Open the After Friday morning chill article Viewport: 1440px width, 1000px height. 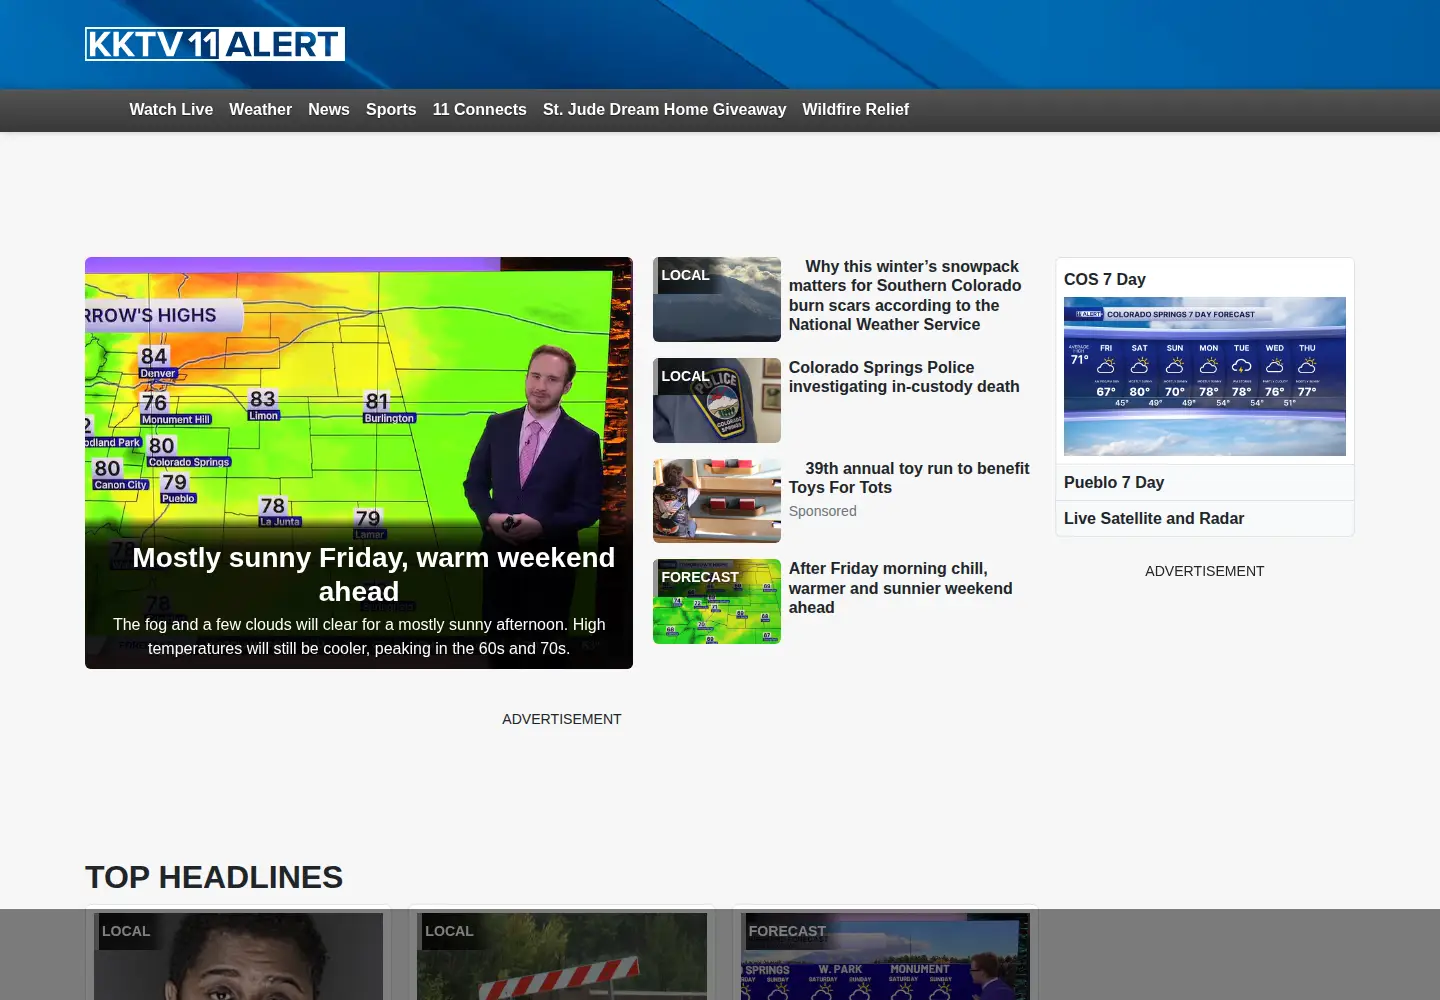[x=901, y=588]
